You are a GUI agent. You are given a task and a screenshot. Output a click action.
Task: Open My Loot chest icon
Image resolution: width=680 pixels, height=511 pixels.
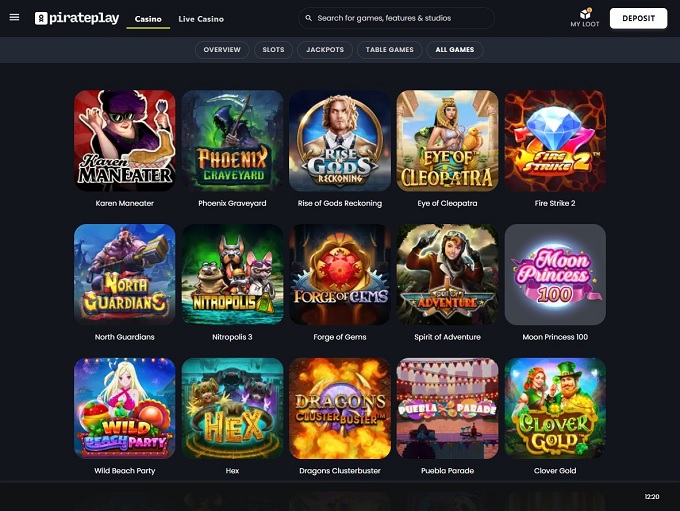coord(585,13)
